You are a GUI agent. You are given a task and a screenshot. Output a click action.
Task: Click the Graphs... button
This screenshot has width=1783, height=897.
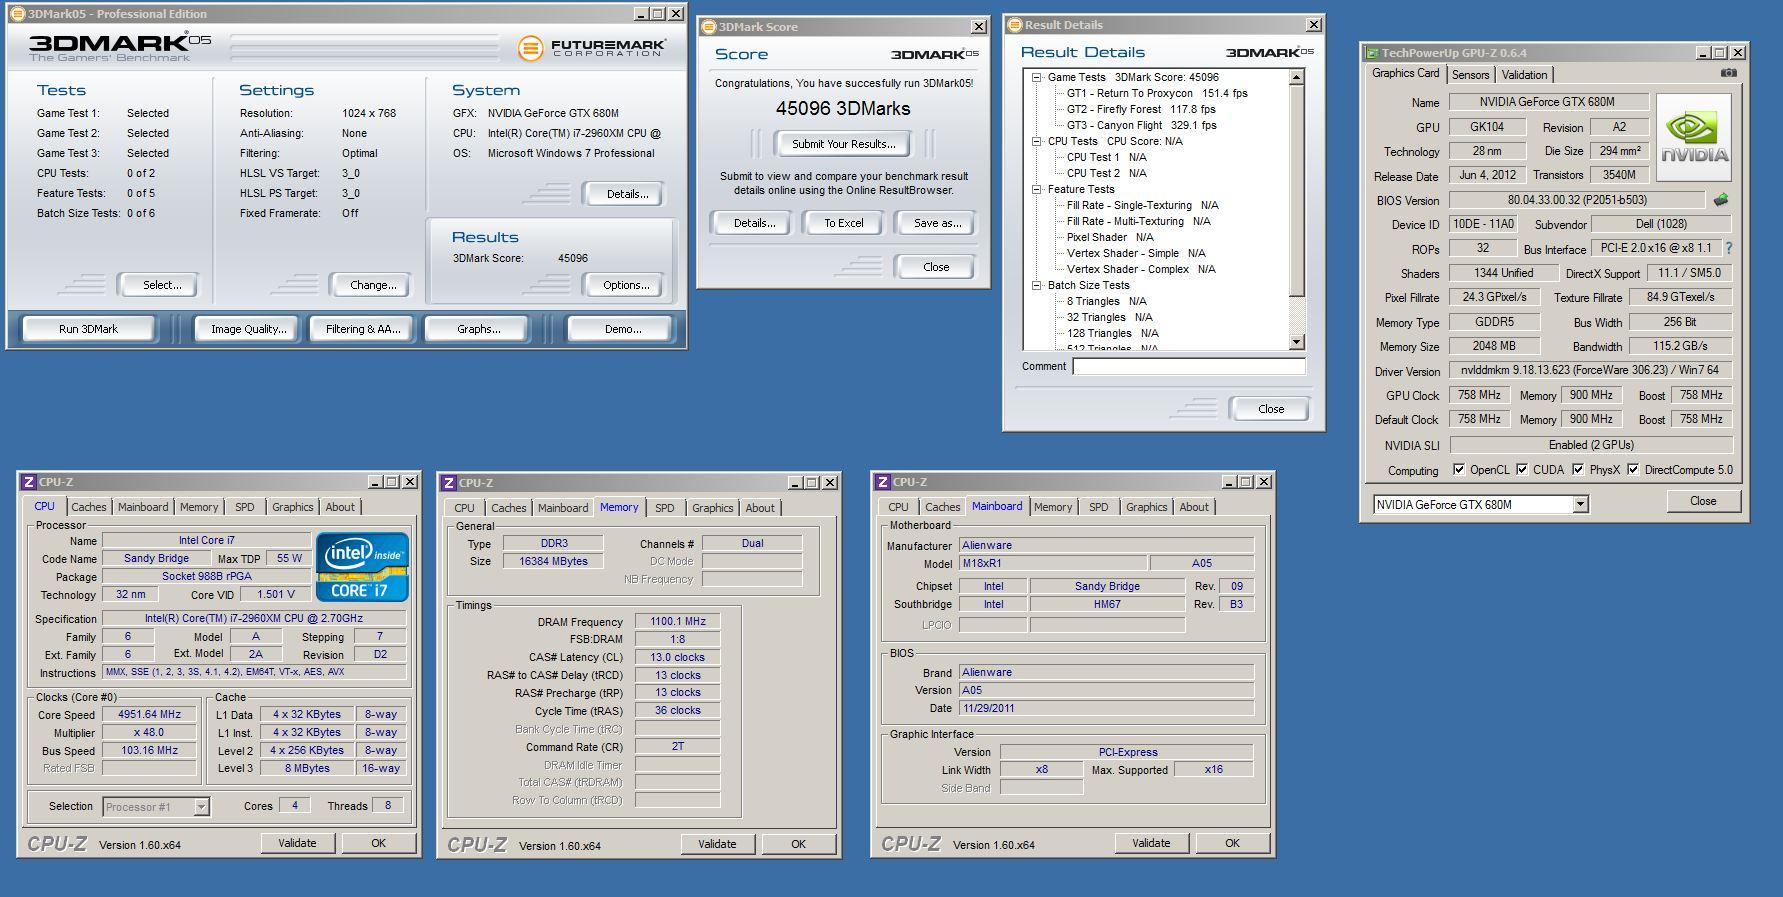[479, 329]
